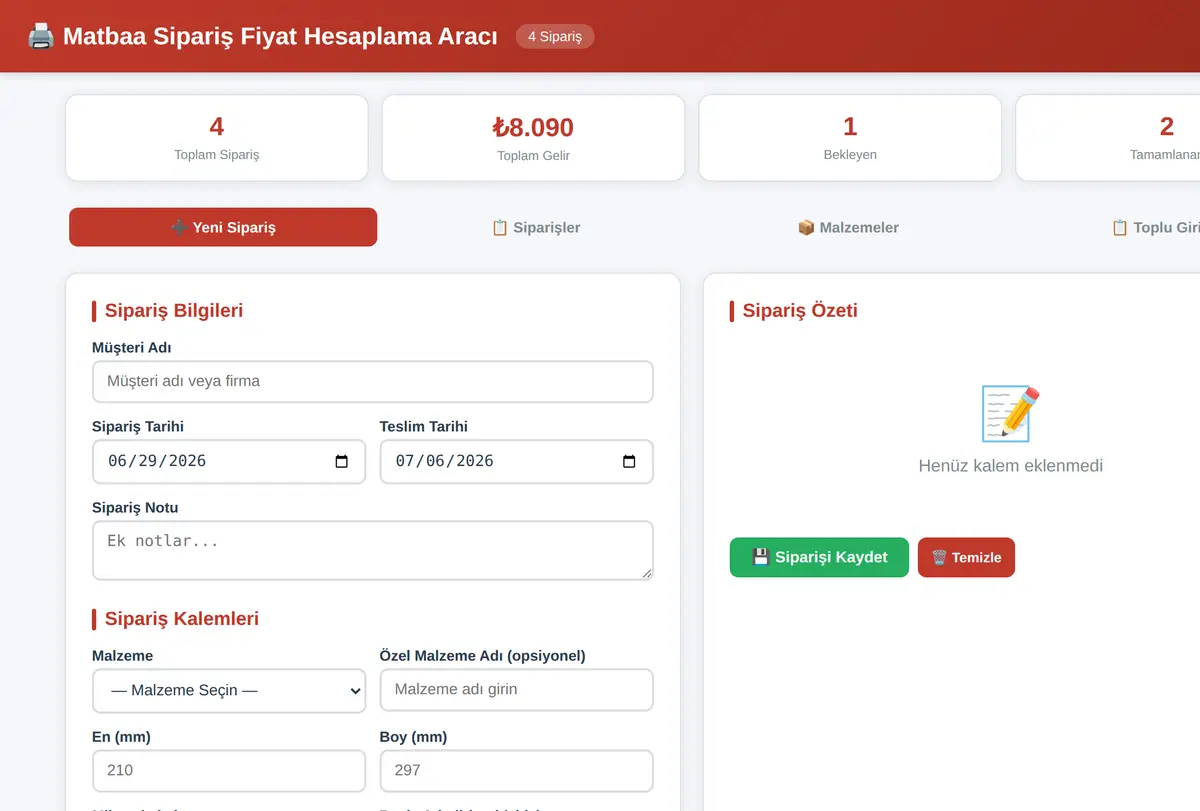Click the Sipariş Kalemleri heading

tap(182, 619)
